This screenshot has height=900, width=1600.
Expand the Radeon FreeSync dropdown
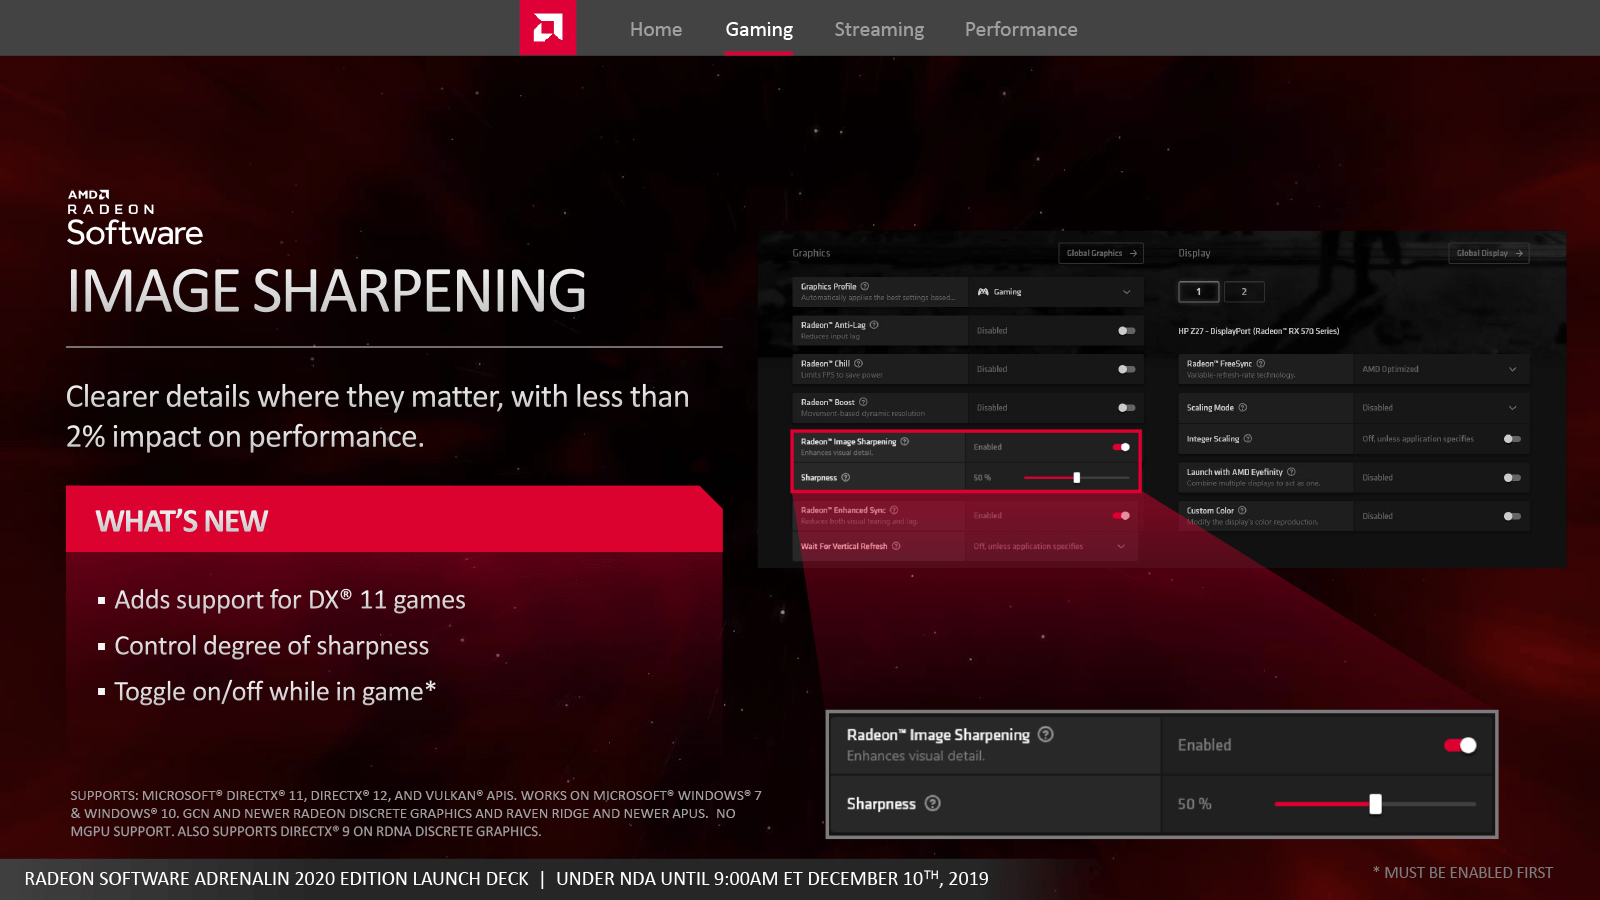(1513, 369)
